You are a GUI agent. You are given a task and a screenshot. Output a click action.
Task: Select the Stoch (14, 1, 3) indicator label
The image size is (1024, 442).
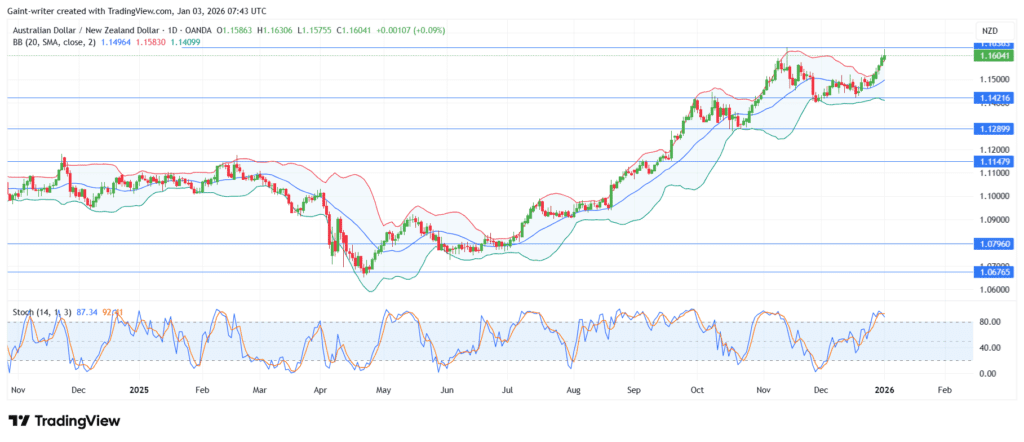coord(42,313)
